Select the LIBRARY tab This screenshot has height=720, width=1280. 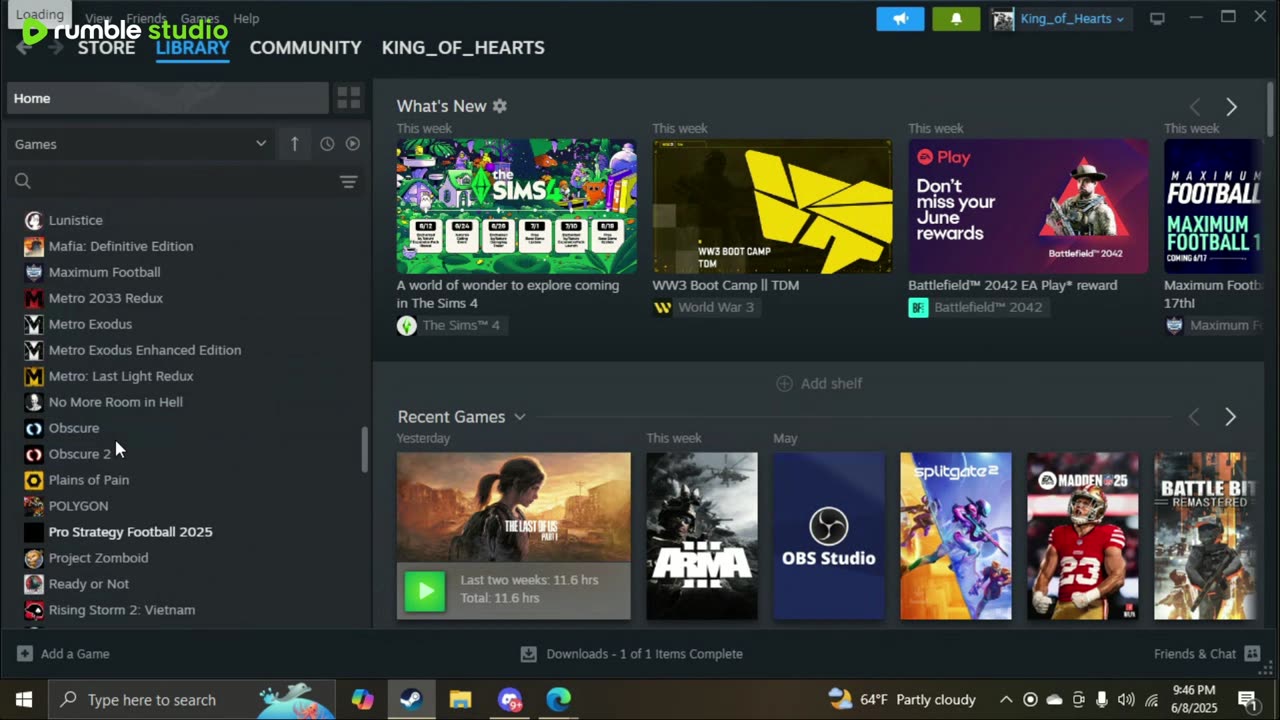tap(193, 48)
